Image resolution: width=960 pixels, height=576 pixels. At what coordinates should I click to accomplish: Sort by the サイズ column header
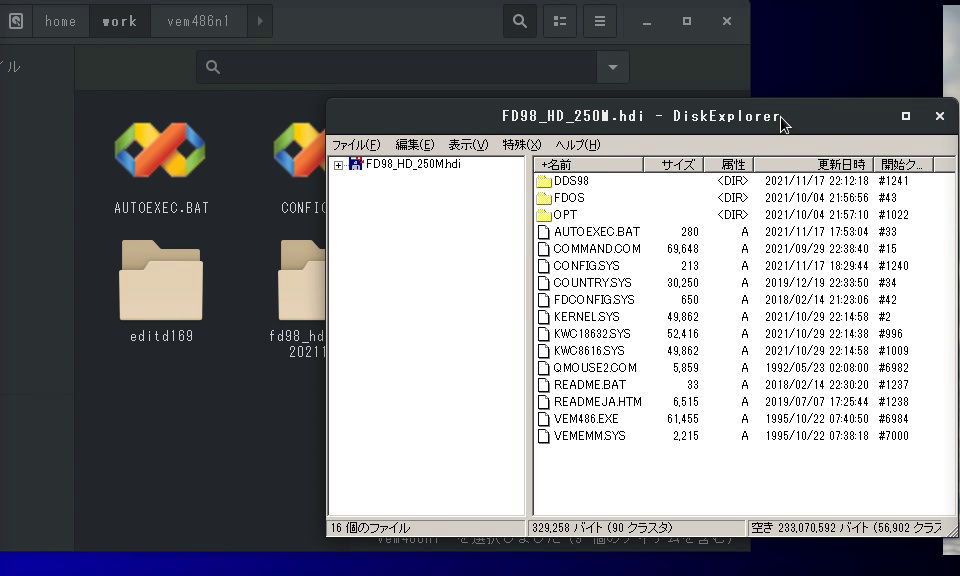(x=673, y=165)
